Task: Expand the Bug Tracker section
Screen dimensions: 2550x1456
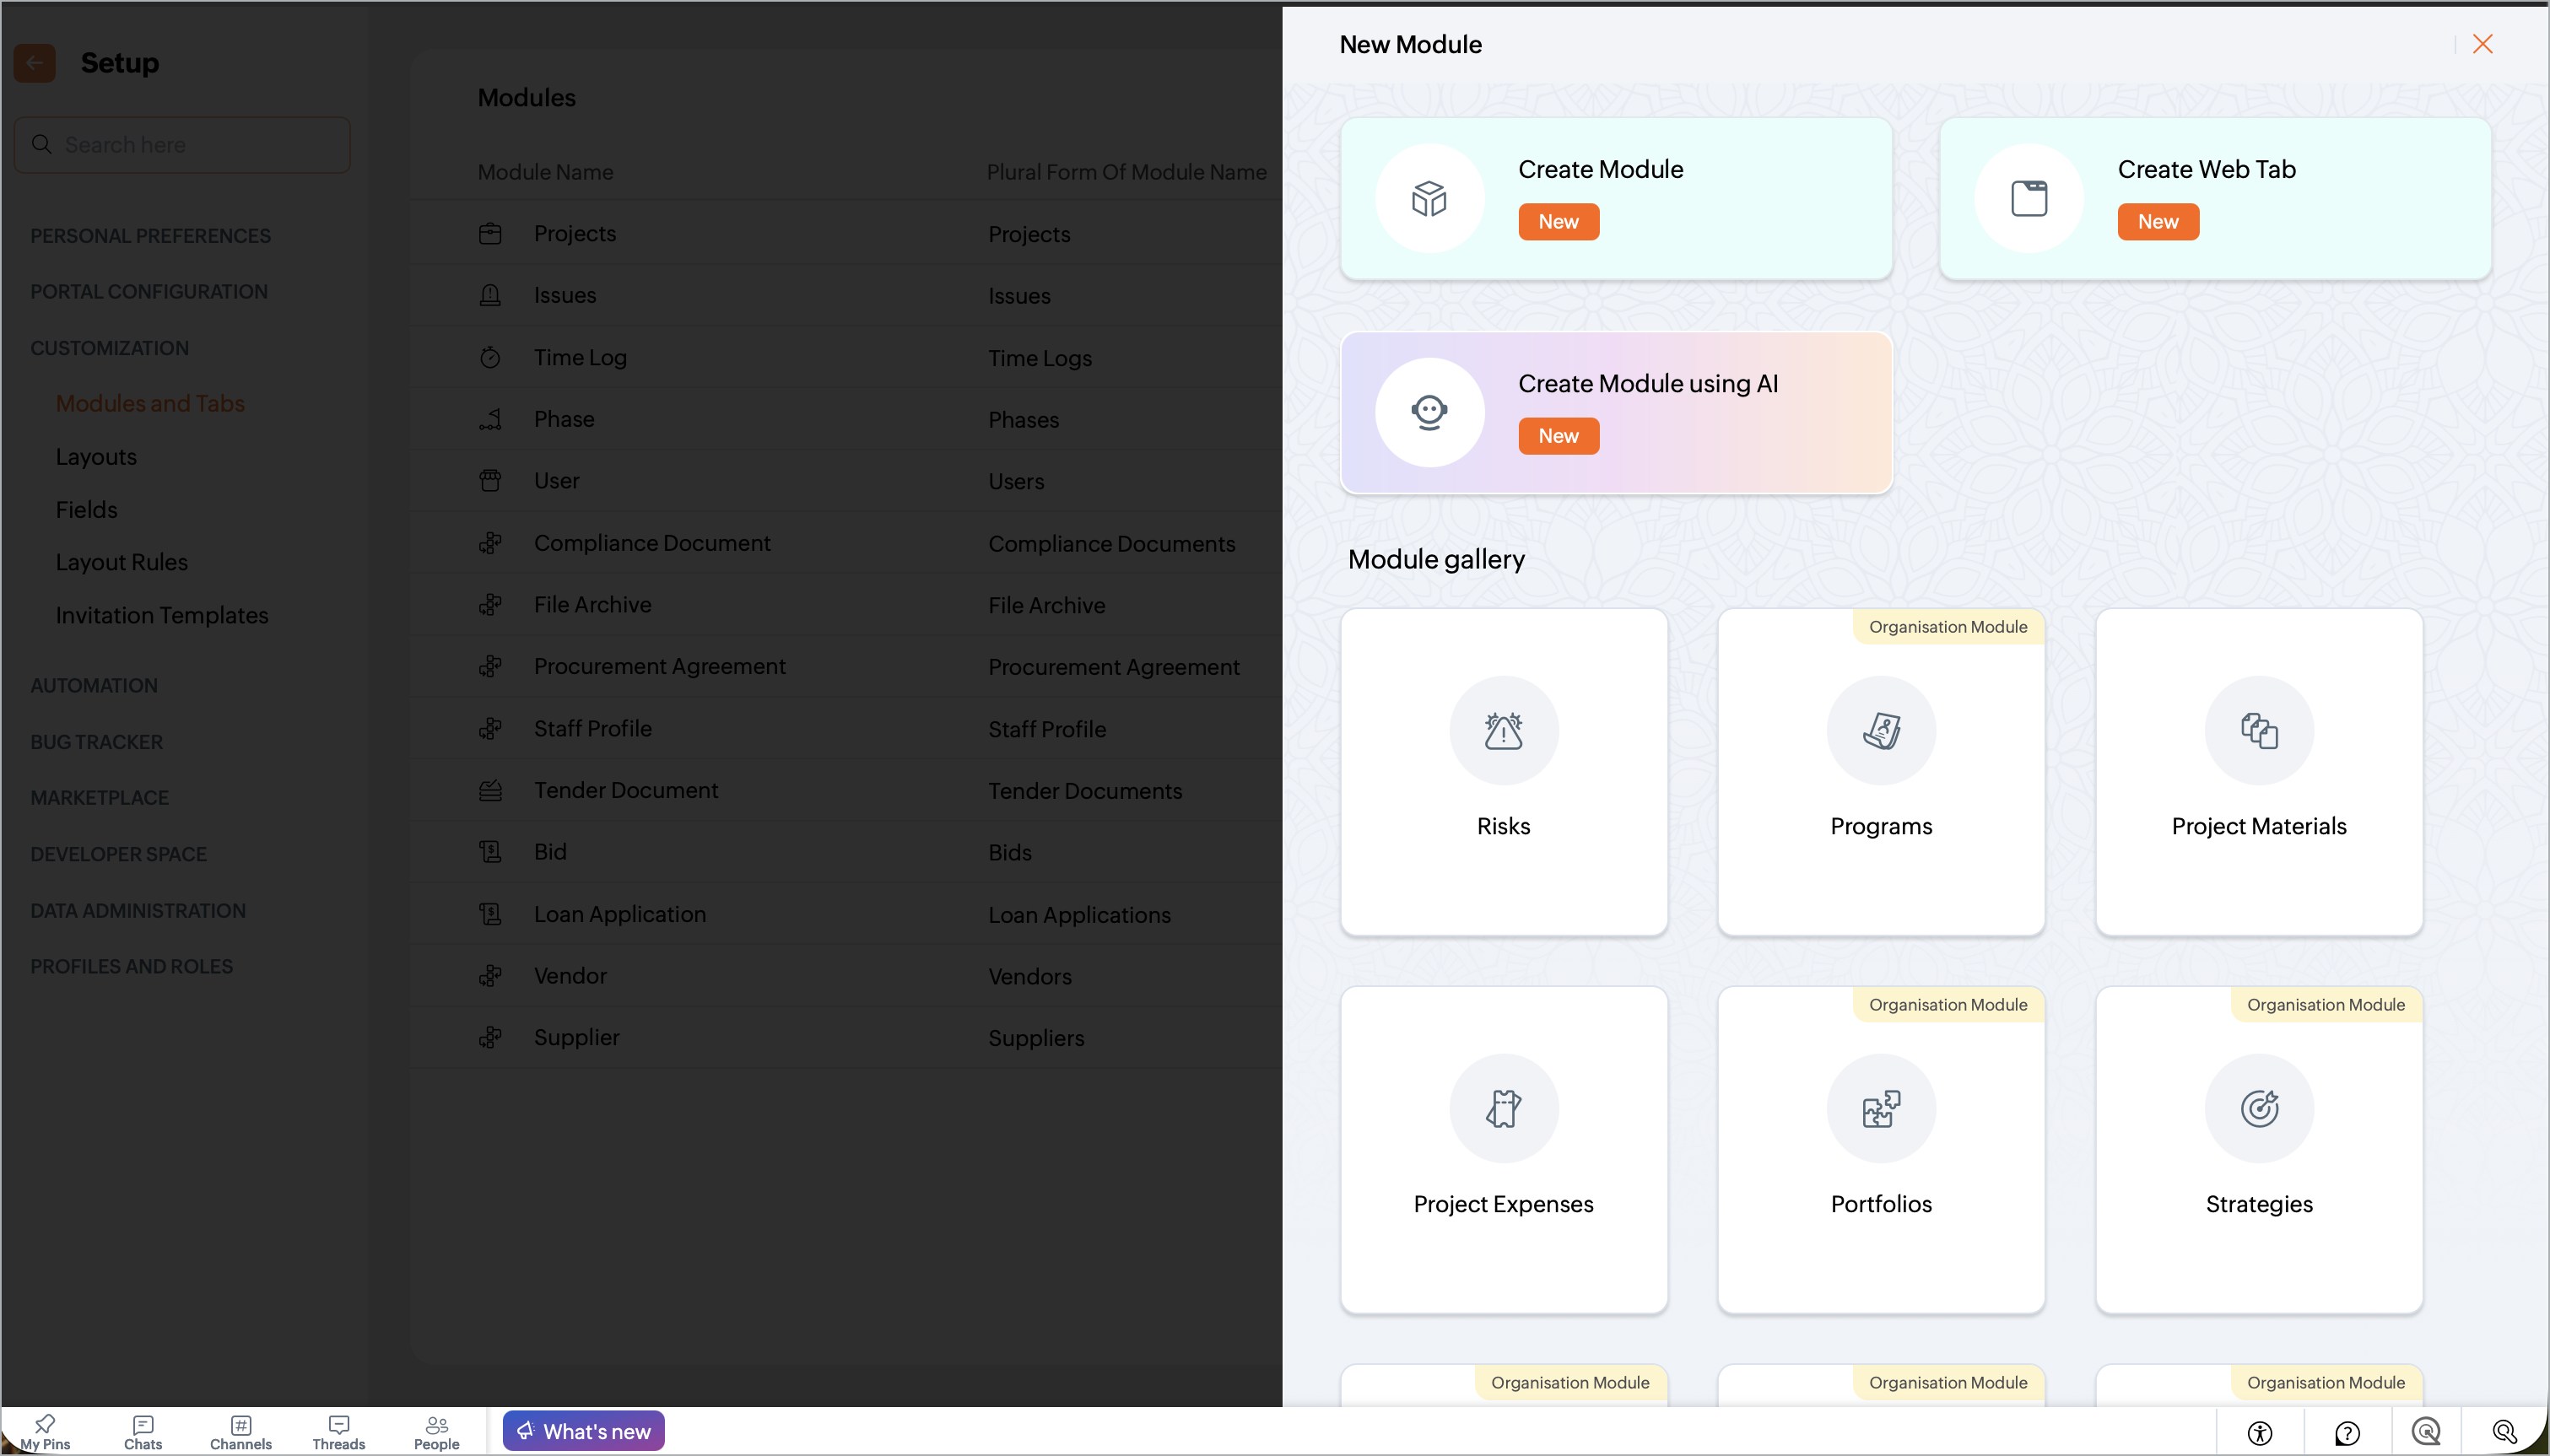Action: [x=97, y=742]
